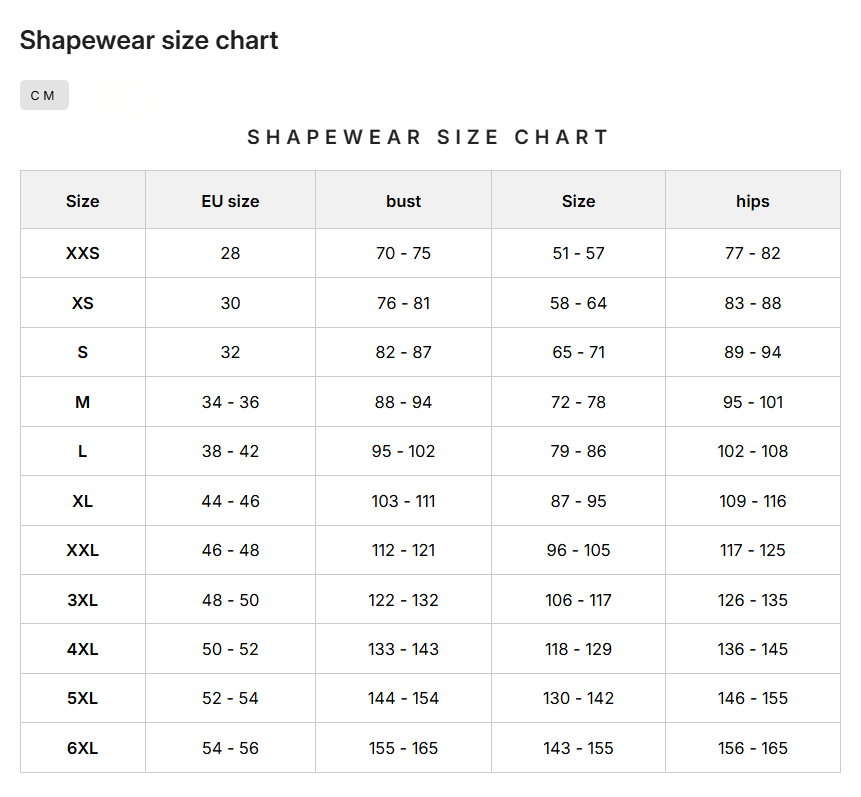The image size is (861, 797).
Task: Click the 6XL row at chart bottom
Action: (x=82, y=747)
